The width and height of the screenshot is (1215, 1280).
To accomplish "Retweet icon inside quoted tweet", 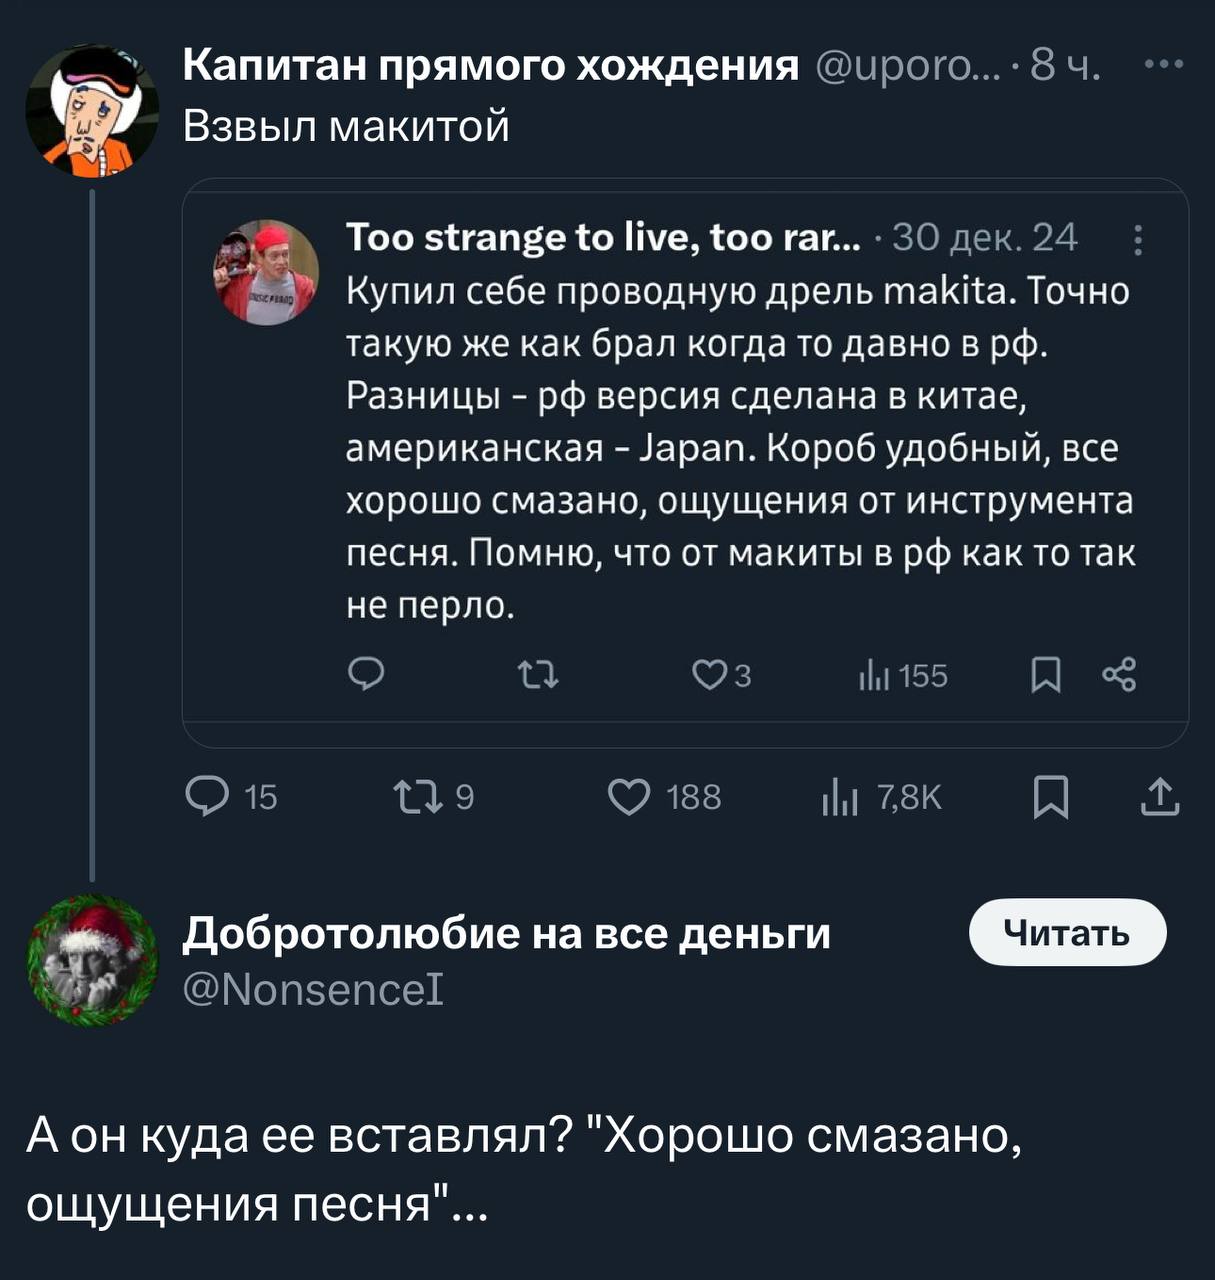I will point(540,676).
